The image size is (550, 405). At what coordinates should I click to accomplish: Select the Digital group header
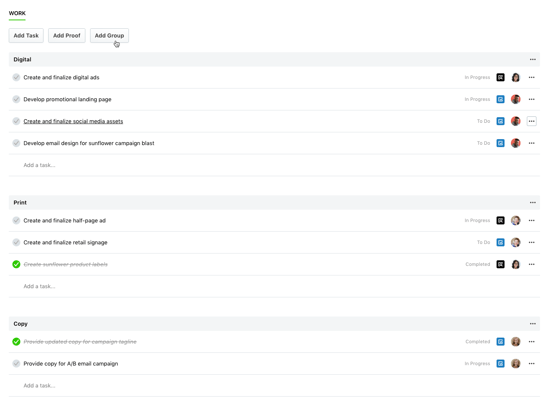tap(274, 60)
